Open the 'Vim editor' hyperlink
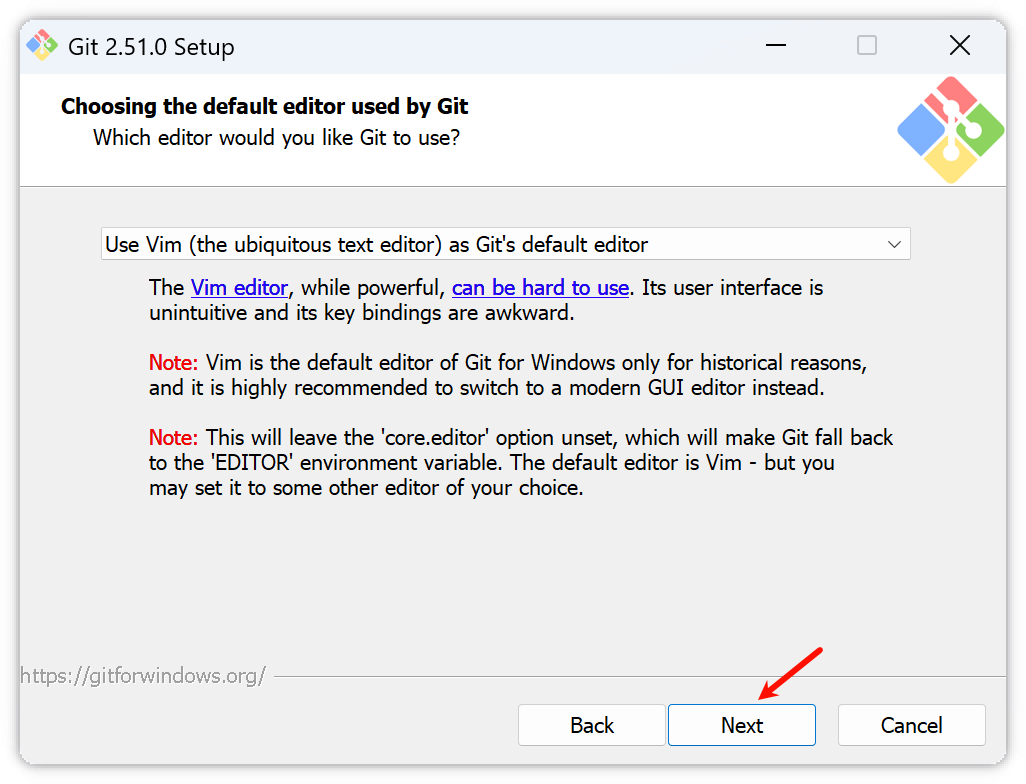 click(x=239, y=288)
